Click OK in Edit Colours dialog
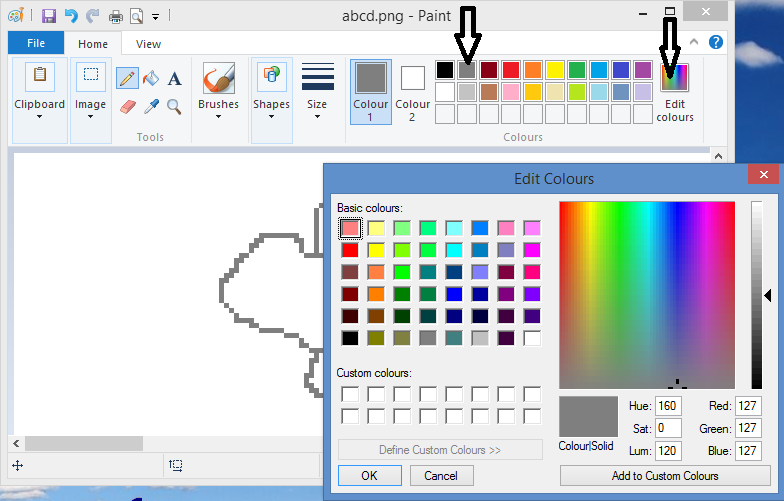Viewport: 784px width, 501px height. point(370,476)
